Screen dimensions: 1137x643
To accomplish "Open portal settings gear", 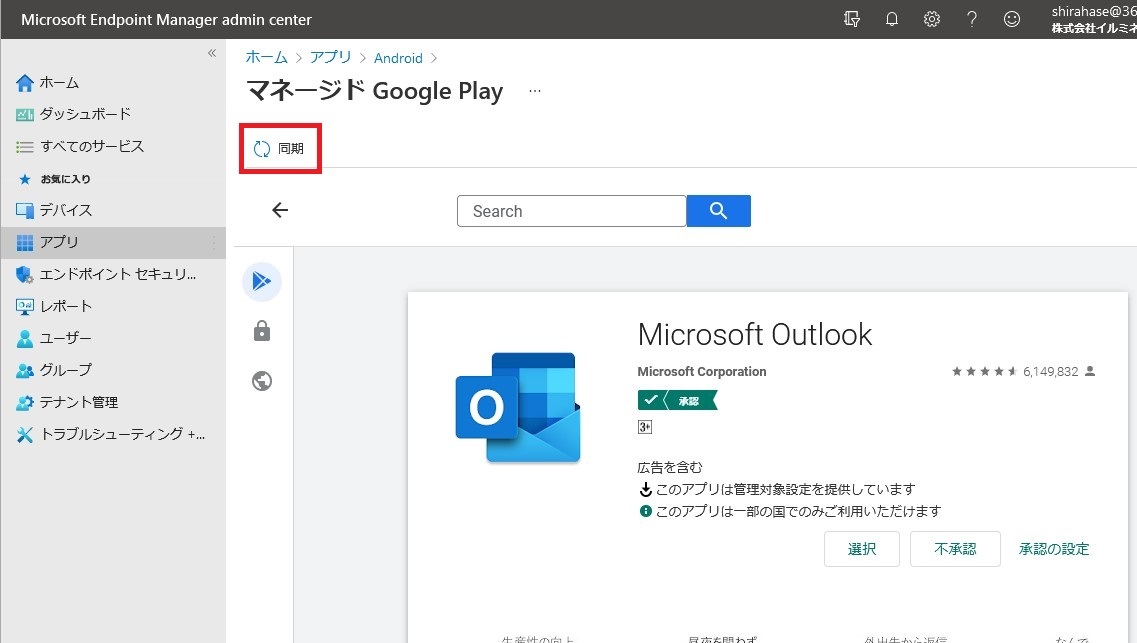I will click(932, 20).
